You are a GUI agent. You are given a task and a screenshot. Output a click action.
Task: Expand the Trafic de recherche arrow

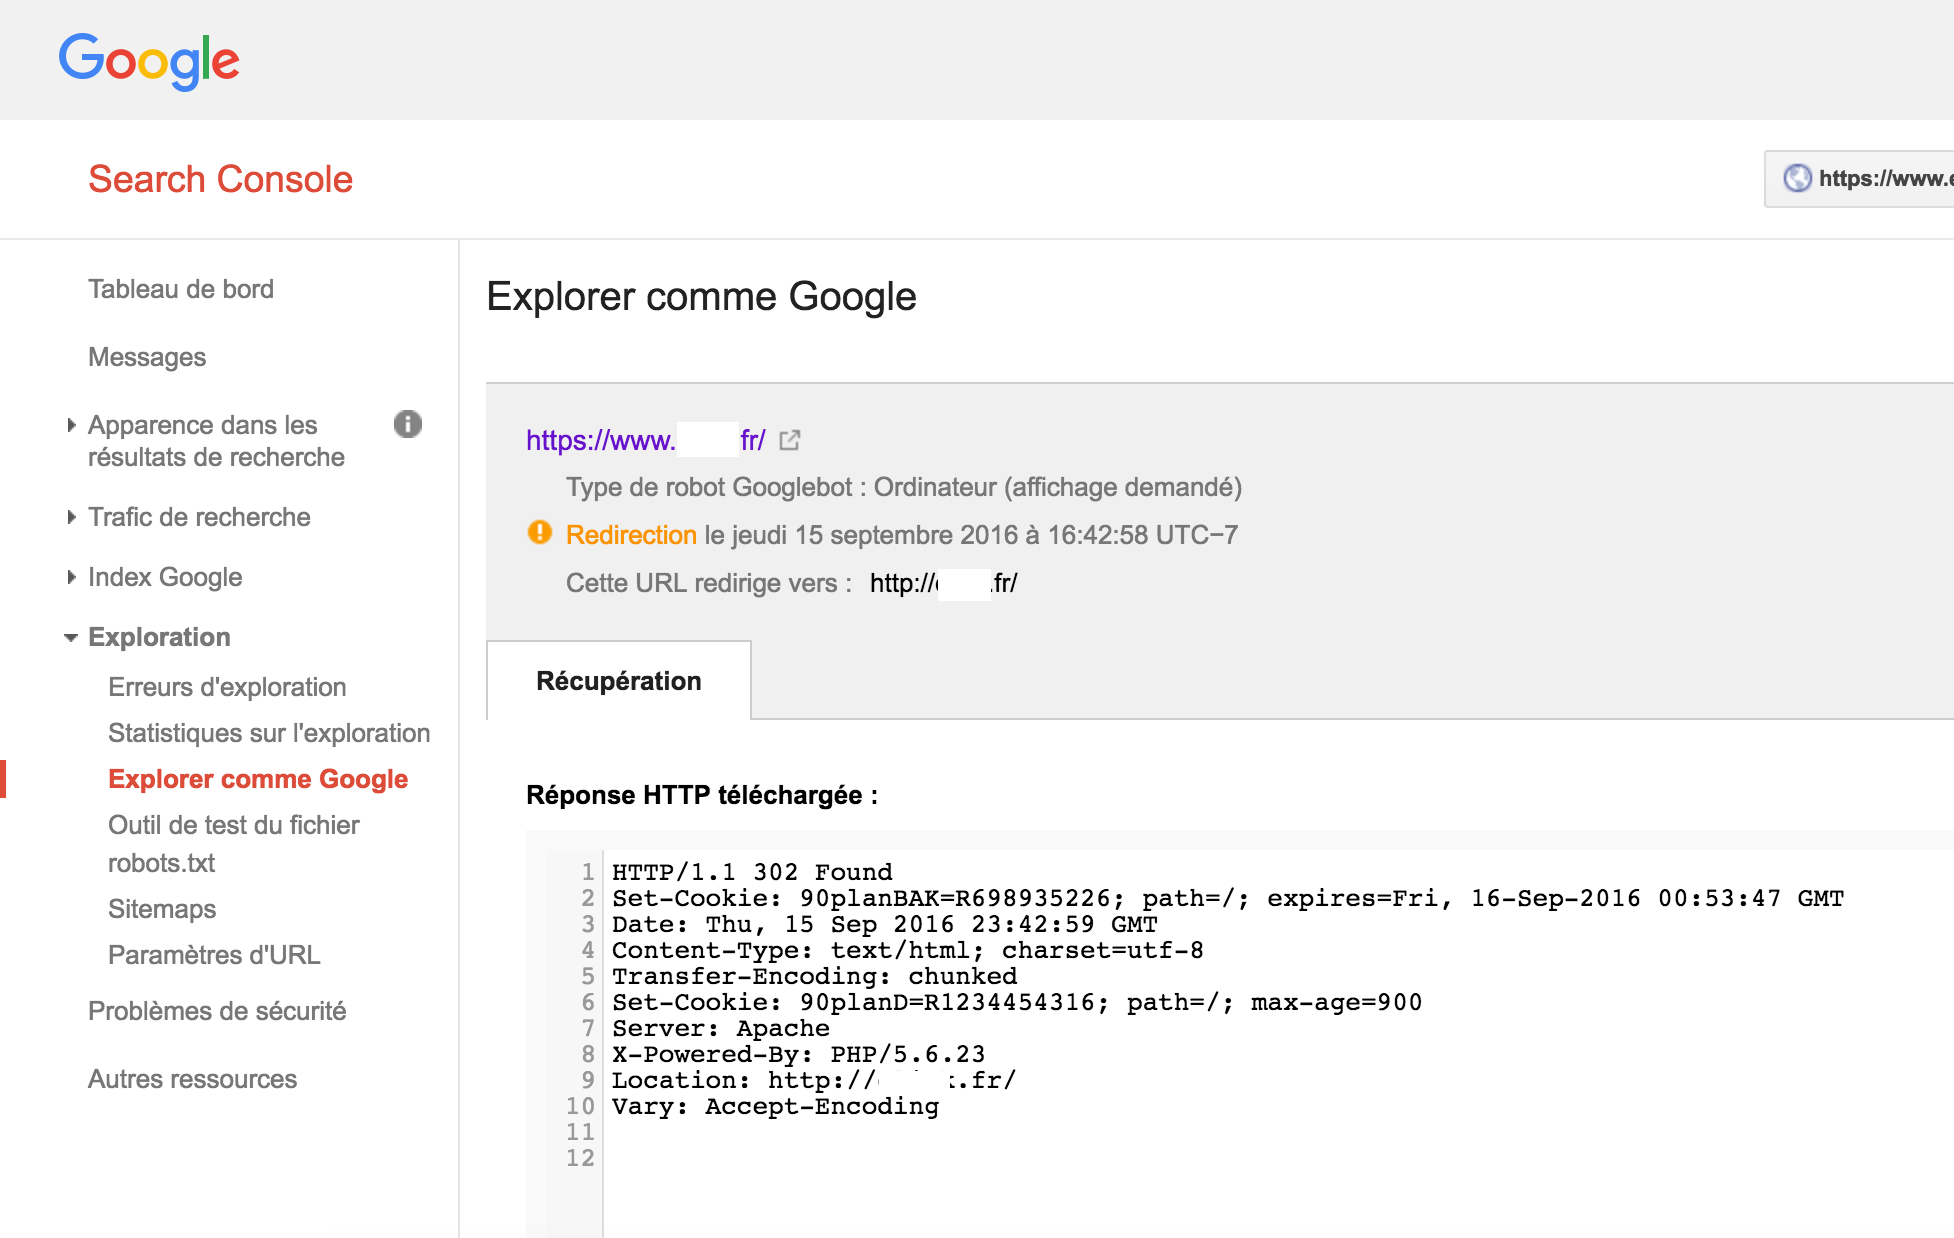[x=71, y=517]
